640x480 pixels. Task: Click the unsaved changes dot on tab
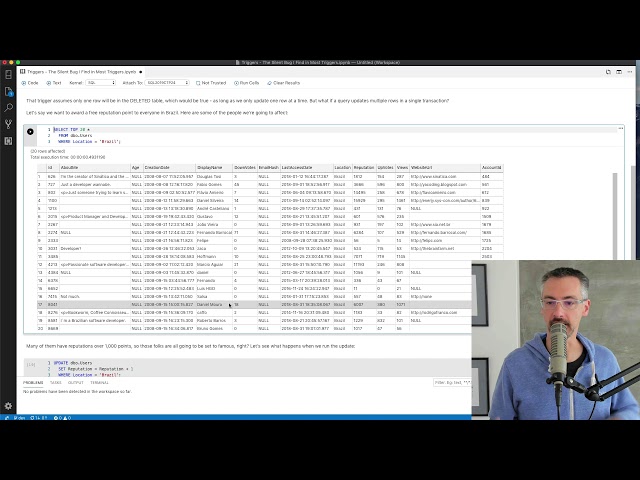tap(141, 72)
